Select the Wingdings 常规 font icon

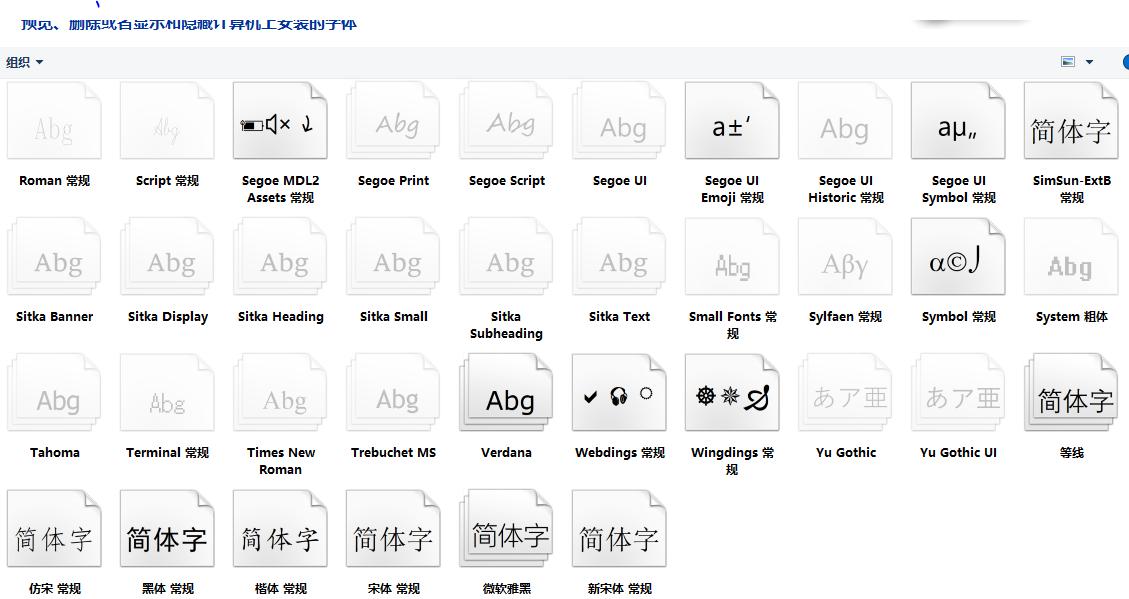[732, 393]
